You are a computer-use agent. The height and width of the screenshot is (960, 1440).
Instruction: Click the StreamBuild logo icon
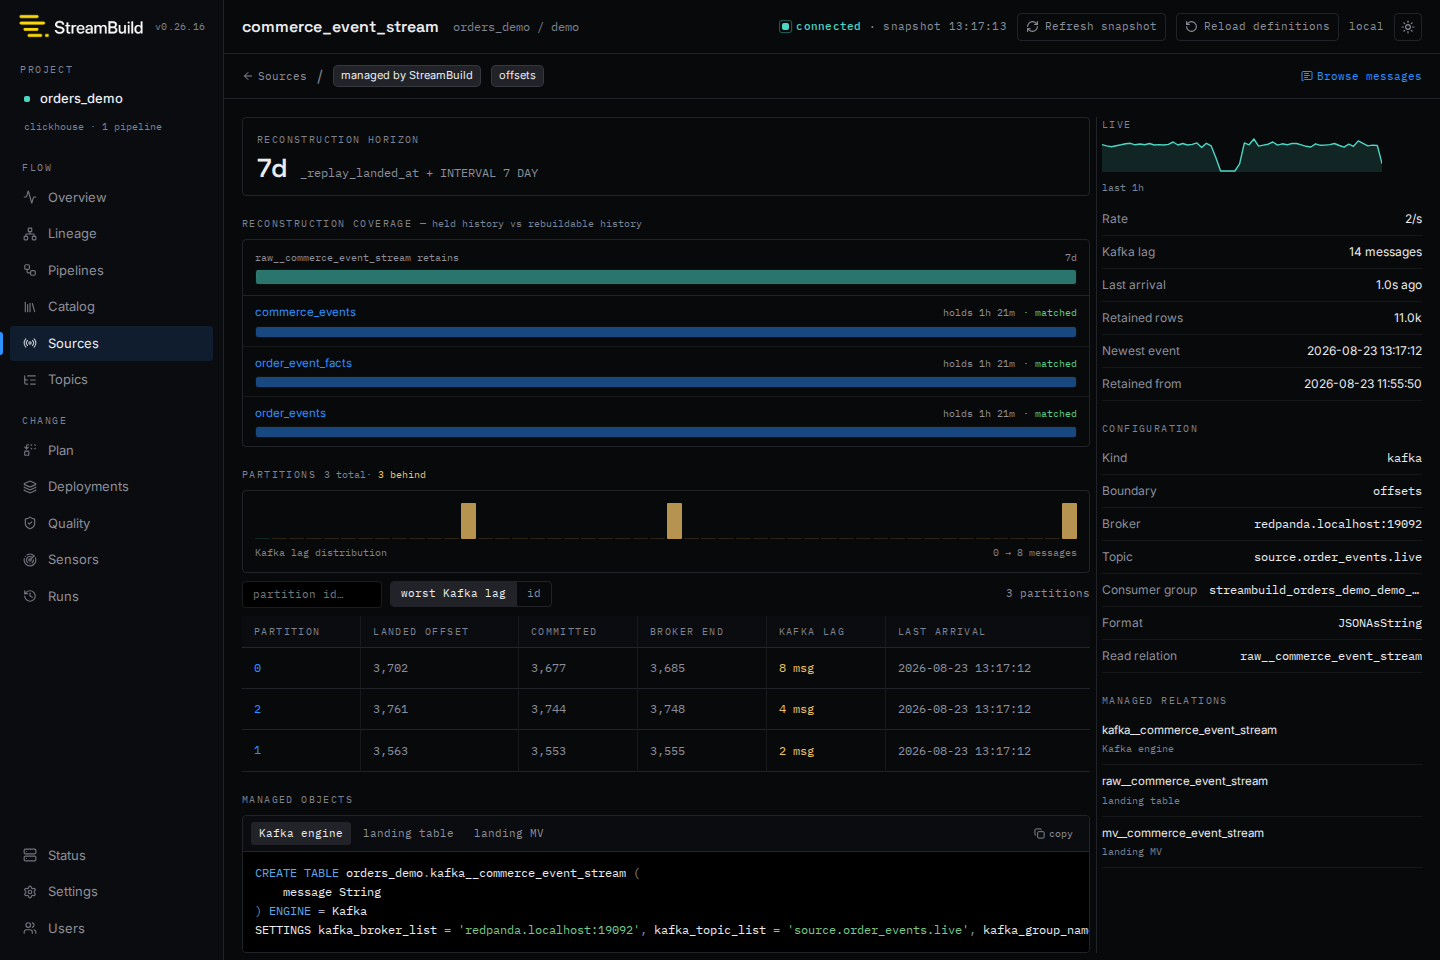(x=33, y=26)
